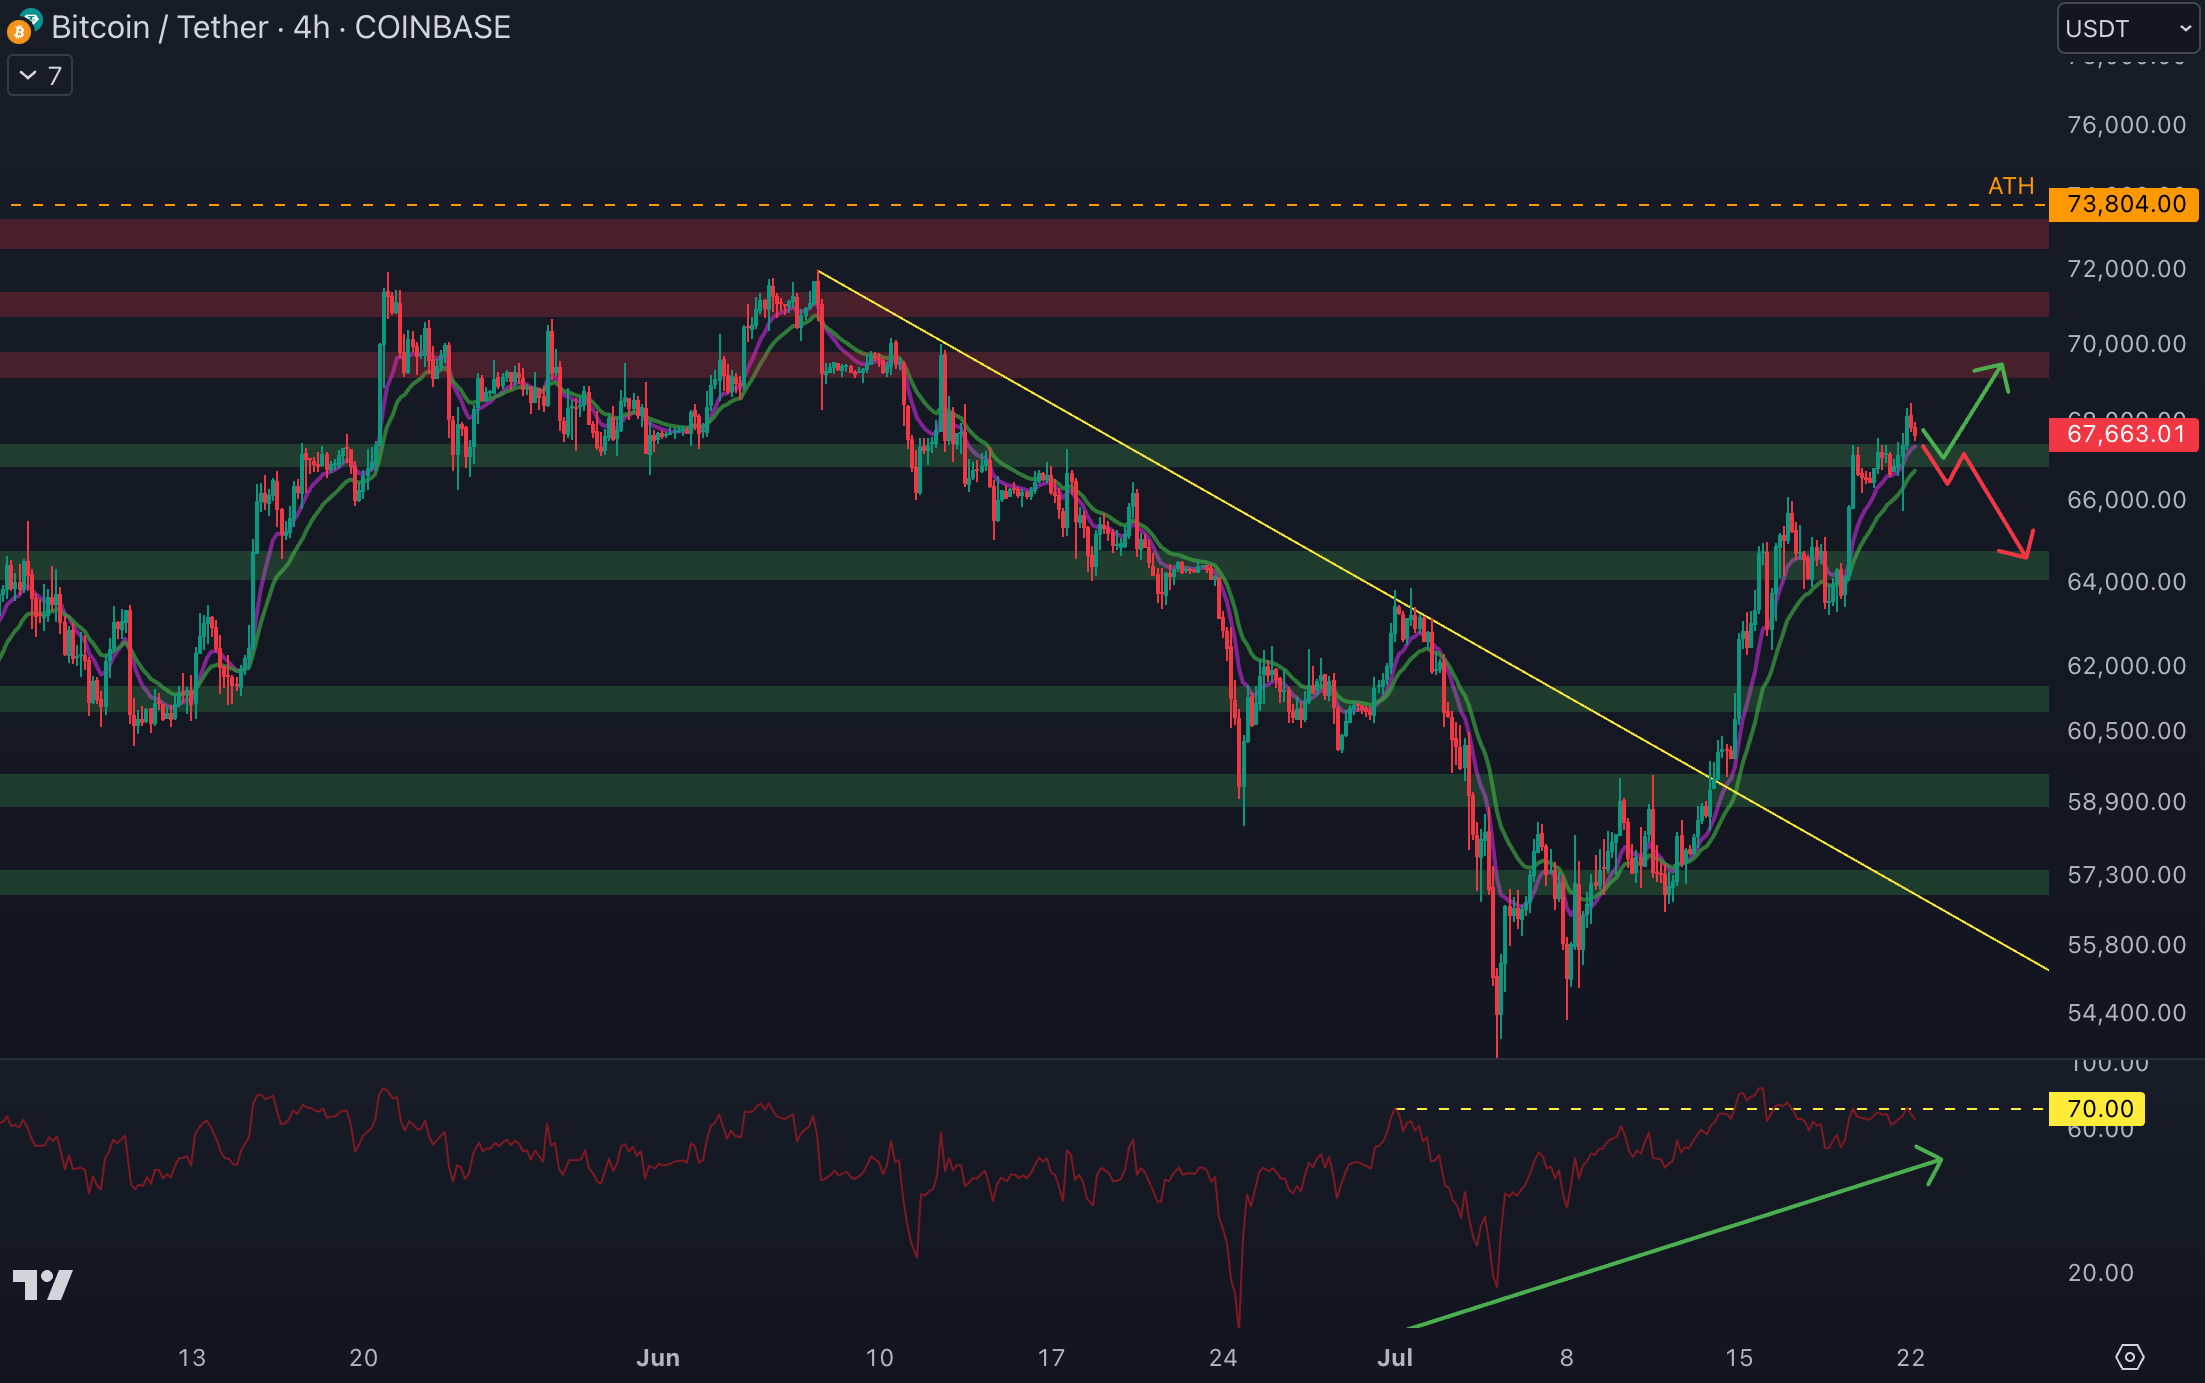This screenshot has height=1383, width=2205.
Task: Click the yellow 70.00 RSI level label
Action: click(2099, 1109)
